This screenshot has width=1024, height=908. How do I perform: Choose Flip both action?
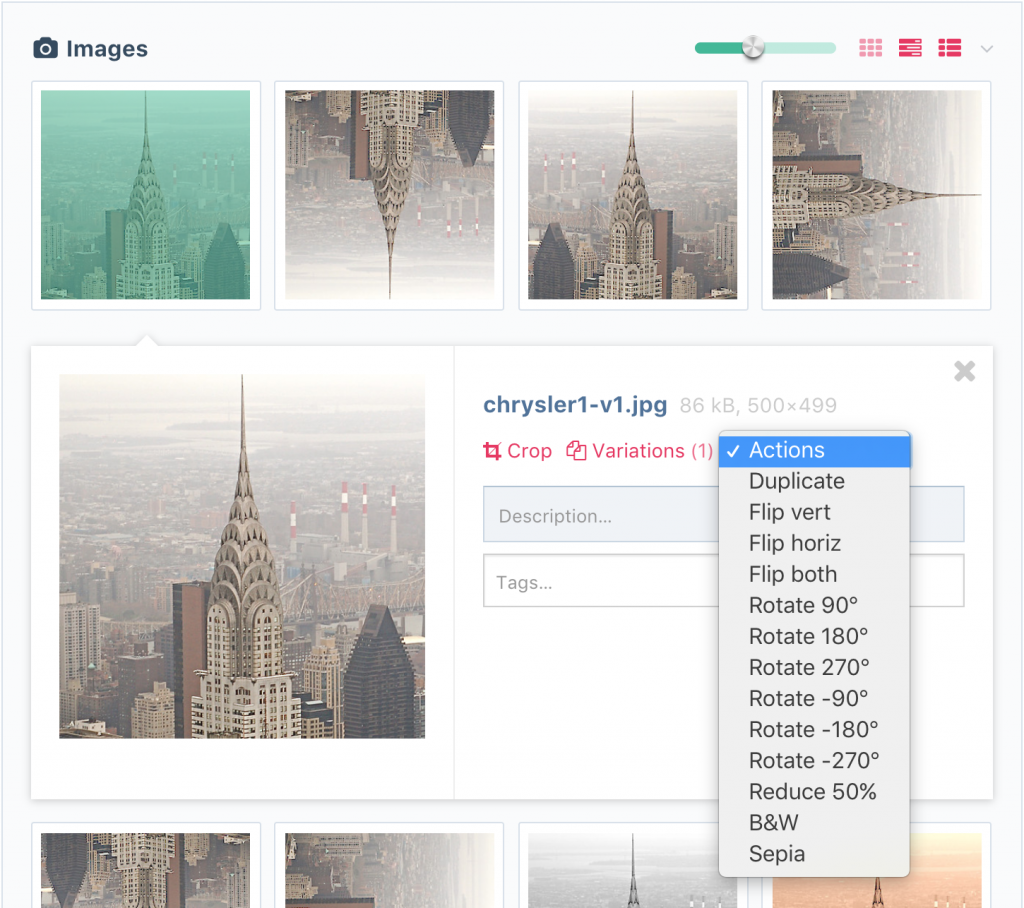(x=814, y=574)
